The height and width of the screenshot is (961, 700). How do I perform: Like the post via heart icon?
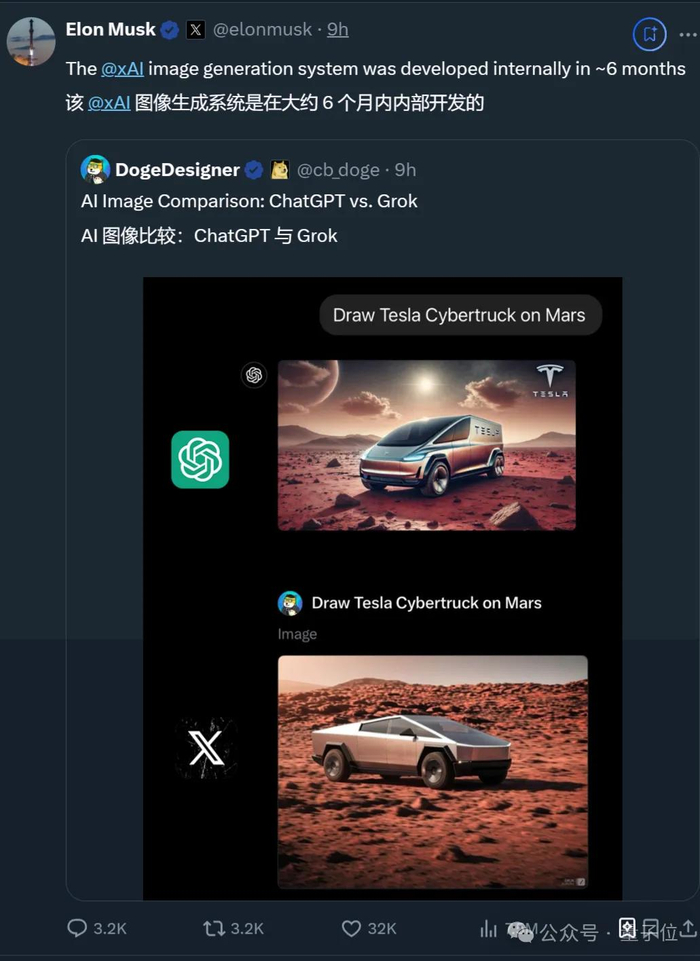351,928
